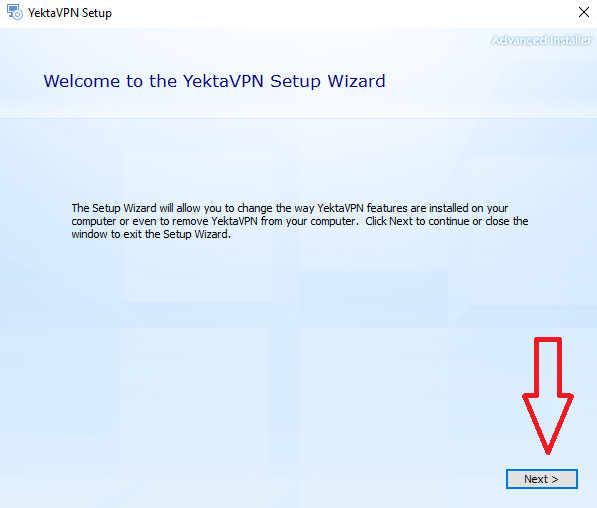597x508 pixels.
Task: Click the red downward arrow annotation
Action: tap(548, 396)
